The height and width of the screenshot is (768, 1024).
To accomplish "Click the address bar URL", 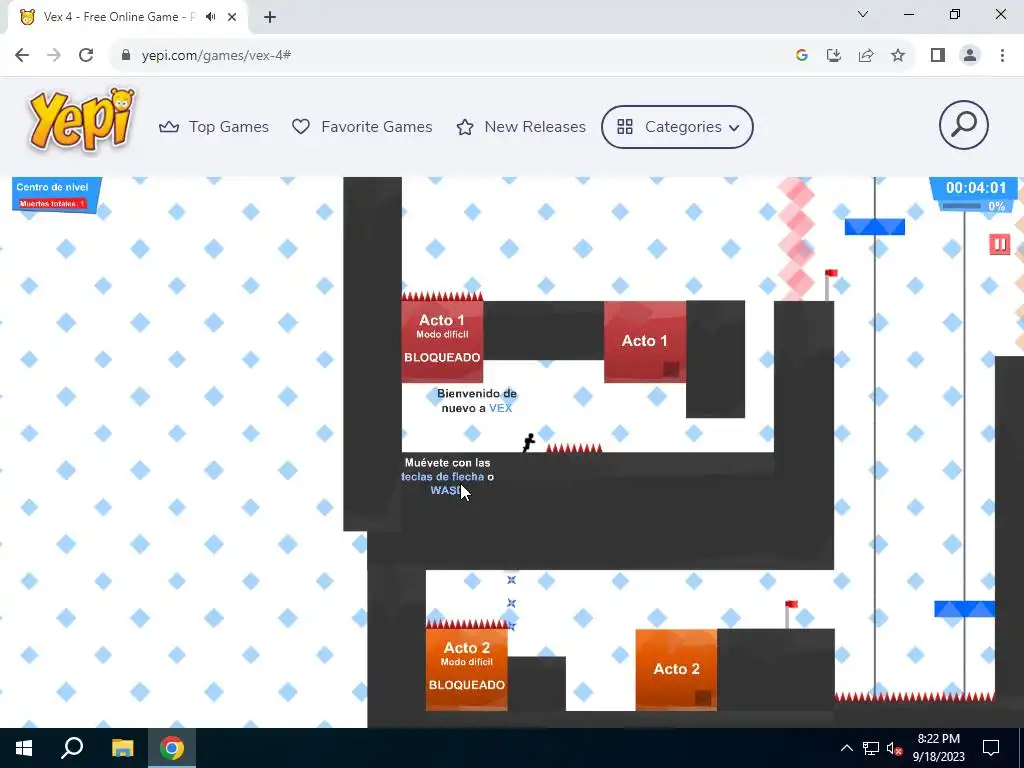I will (216, 56).
